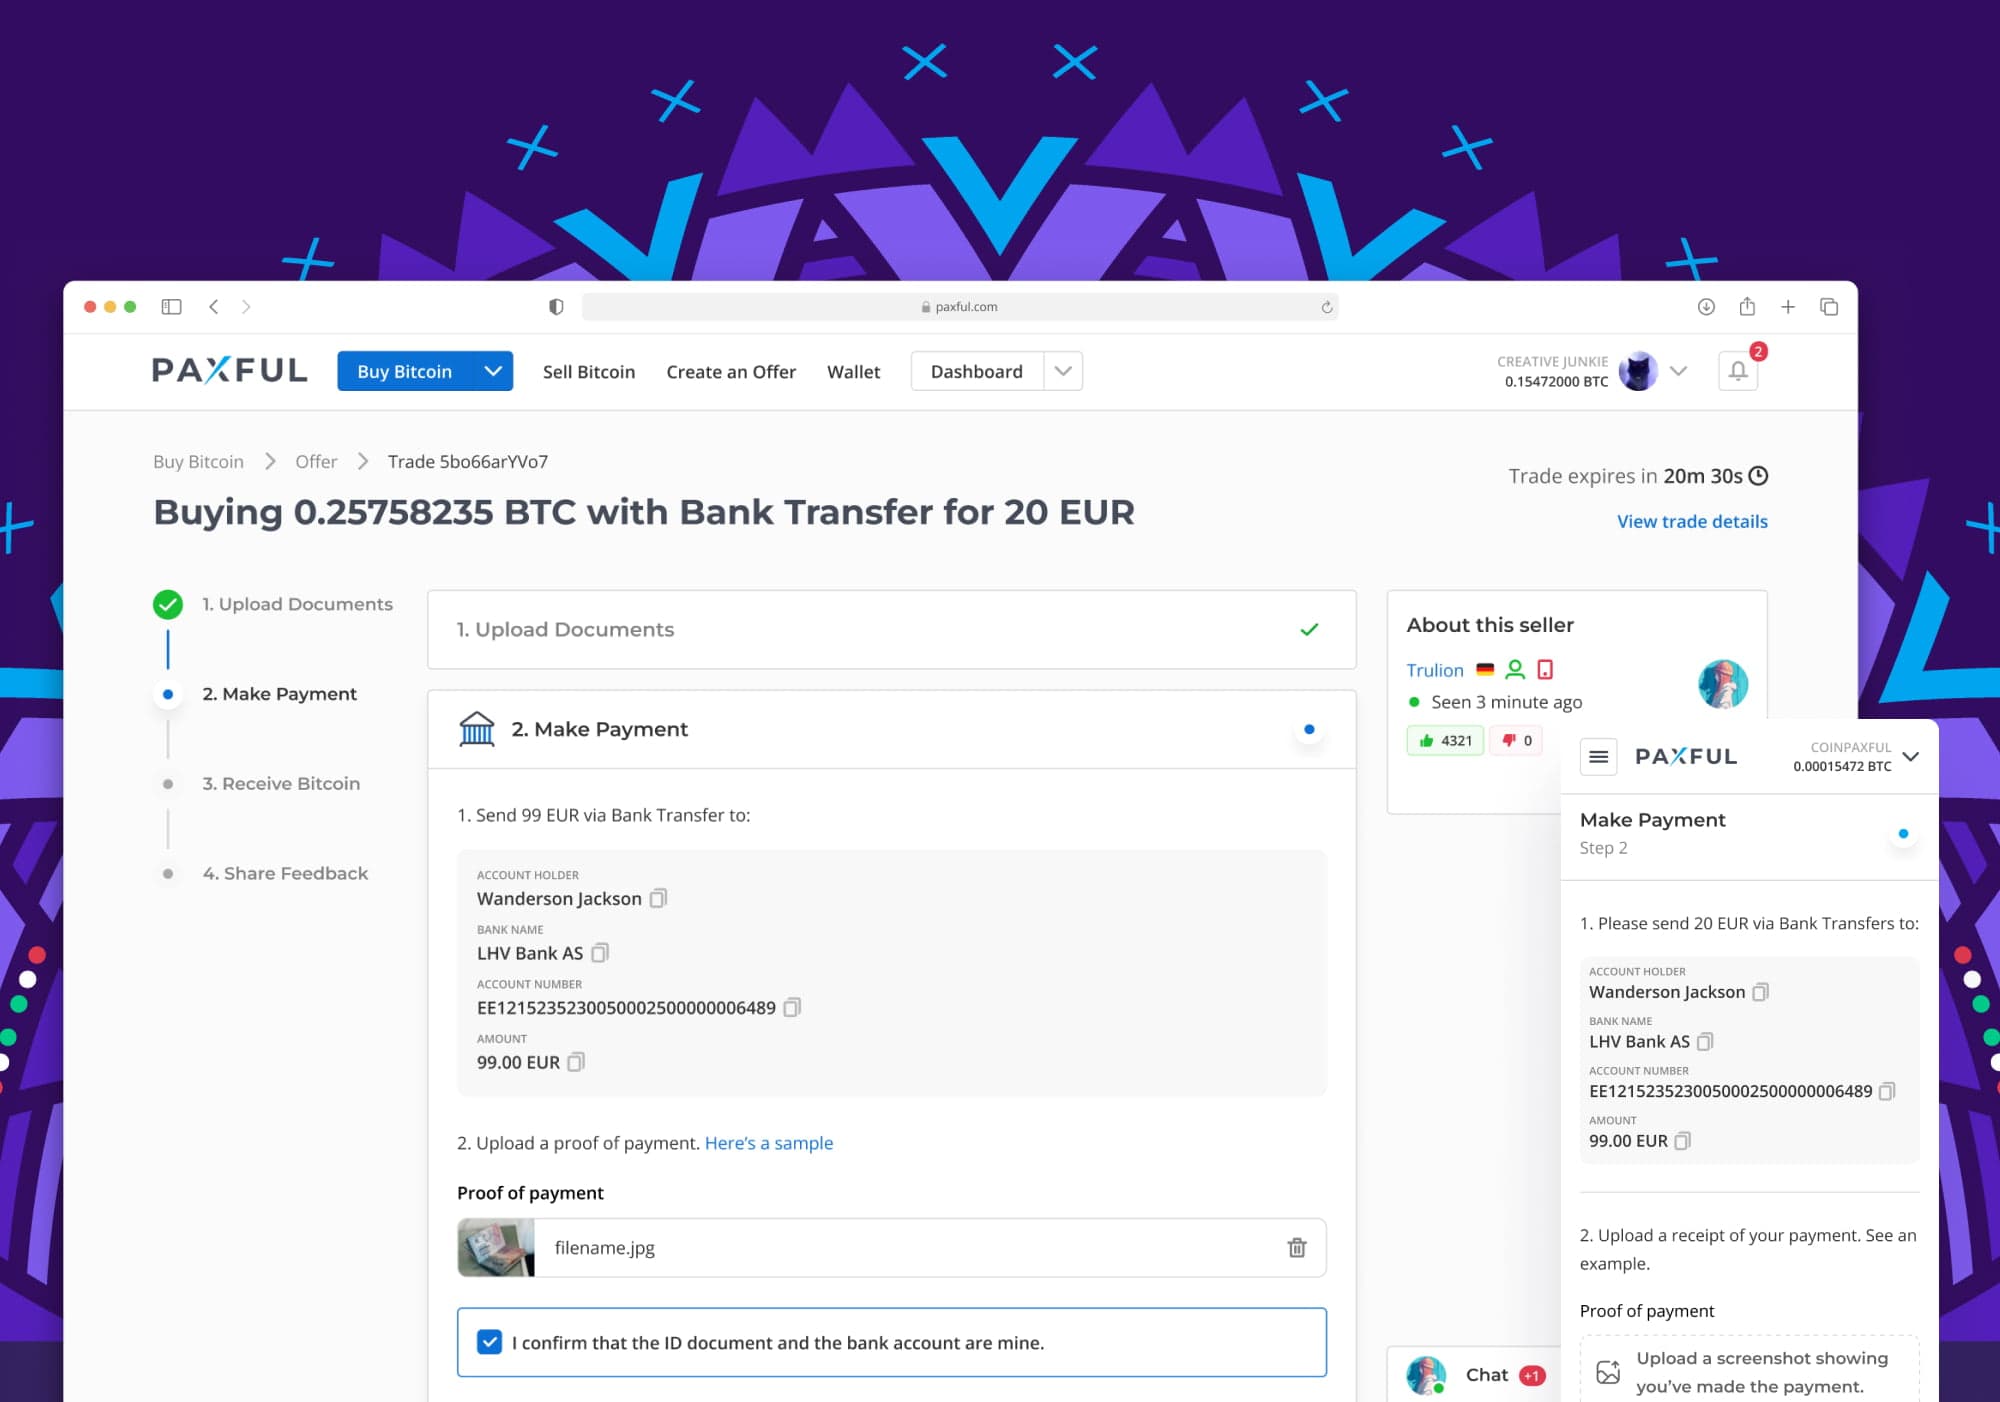Delete the uploaded filename.jpg proof
This screenshot has width=2000, height=1402.
pos(1297,1247)
